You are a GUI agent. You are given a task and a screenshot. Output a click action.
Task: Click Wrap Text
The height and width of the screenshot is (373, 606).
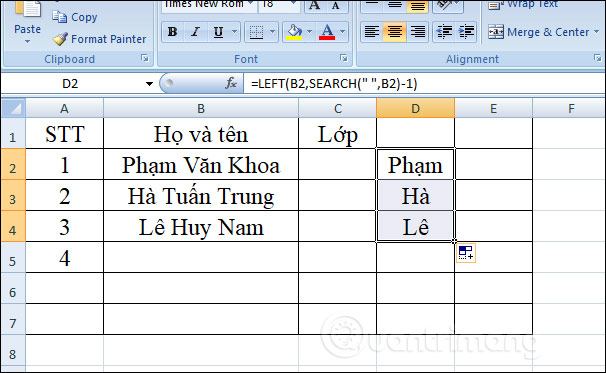523,5
